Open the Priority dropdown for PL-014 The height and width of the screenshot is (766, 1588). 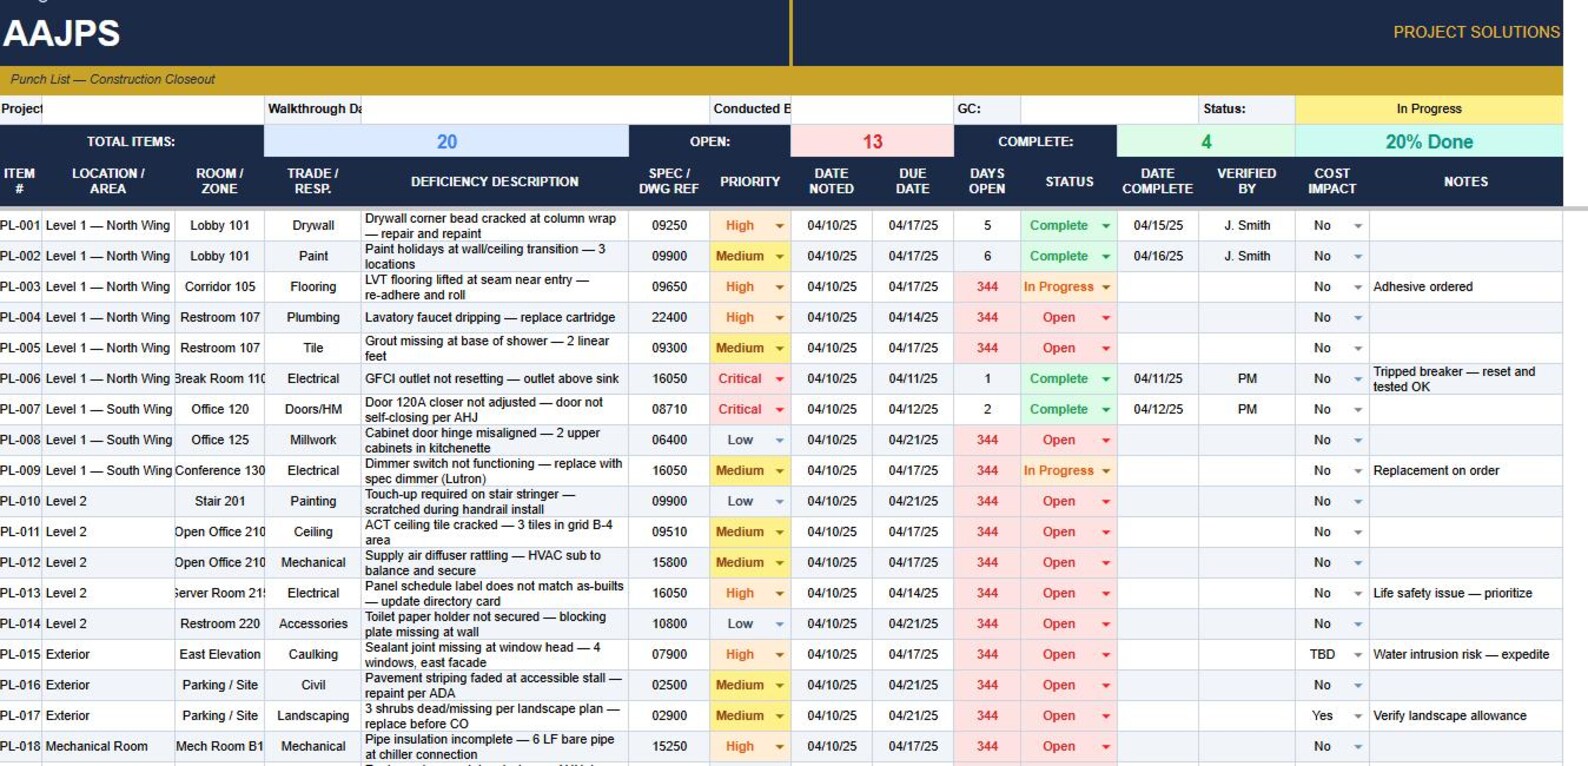click(779, 624)
